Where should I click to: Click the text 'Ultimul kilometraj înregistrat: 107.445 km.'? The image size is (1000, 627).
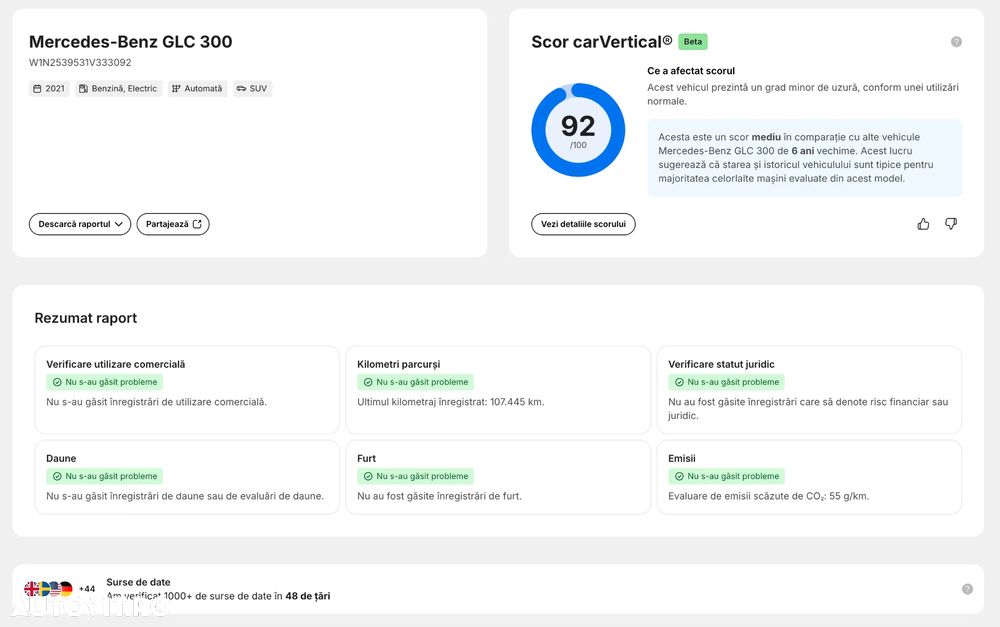(451, 402)
